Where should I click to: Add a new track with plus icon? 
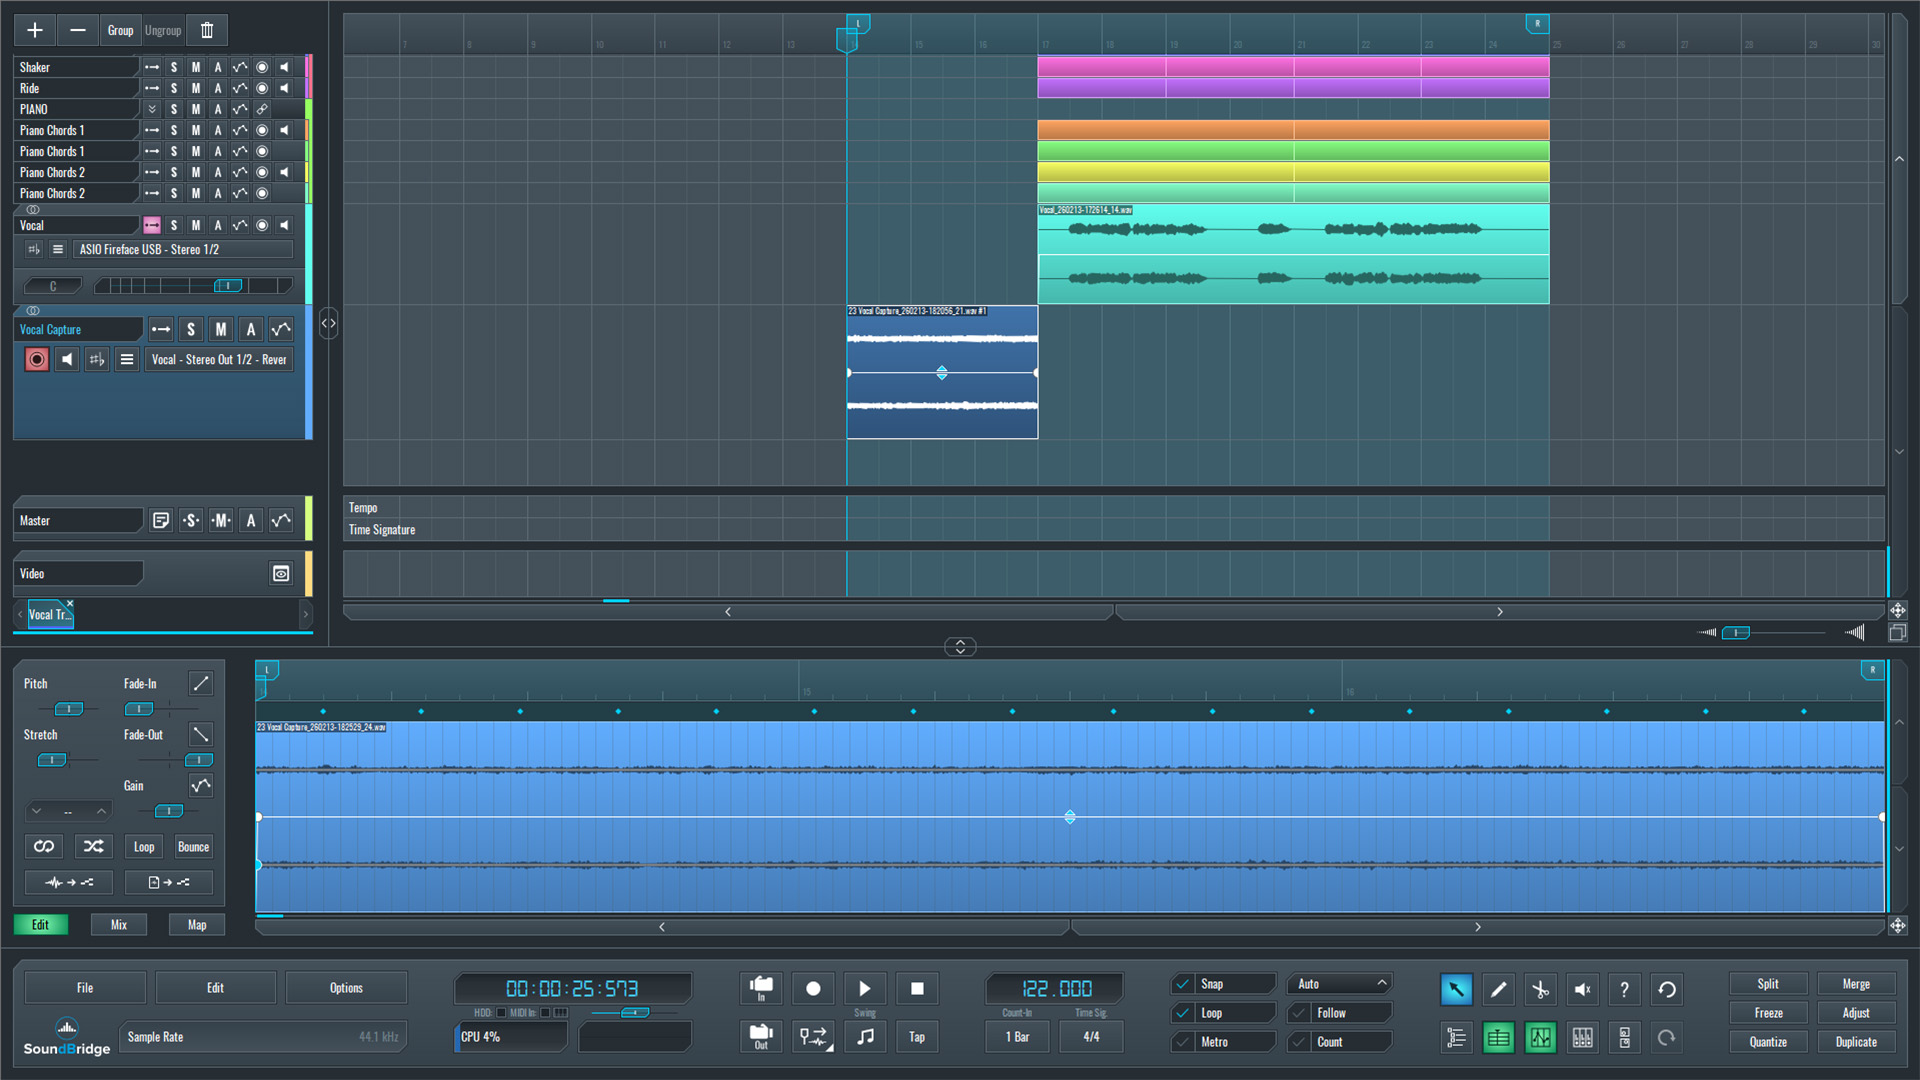pyautogui.click(x=34, y=30)
